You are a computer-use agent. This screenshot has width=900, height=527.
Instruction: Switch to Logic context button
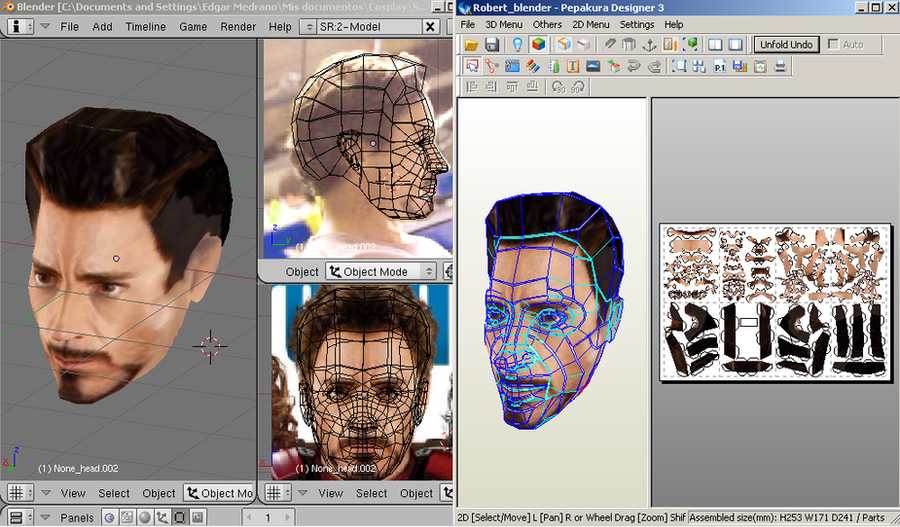coord(109,517)
